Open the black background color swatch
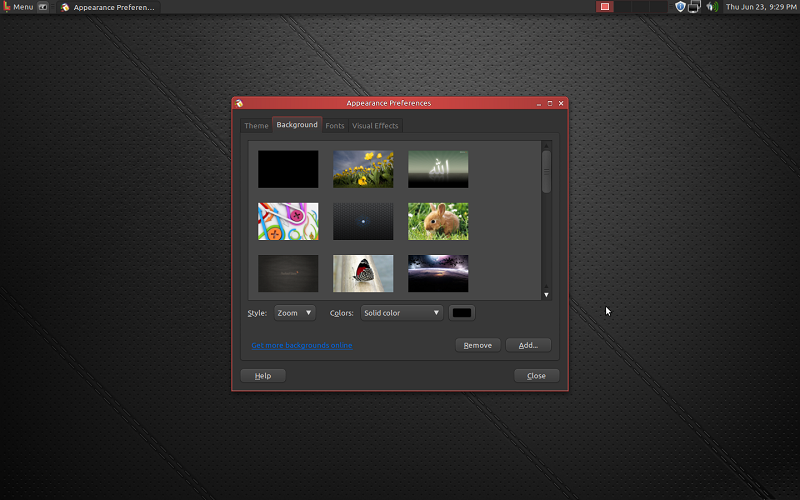800x500 pixels. pos(462,313)
